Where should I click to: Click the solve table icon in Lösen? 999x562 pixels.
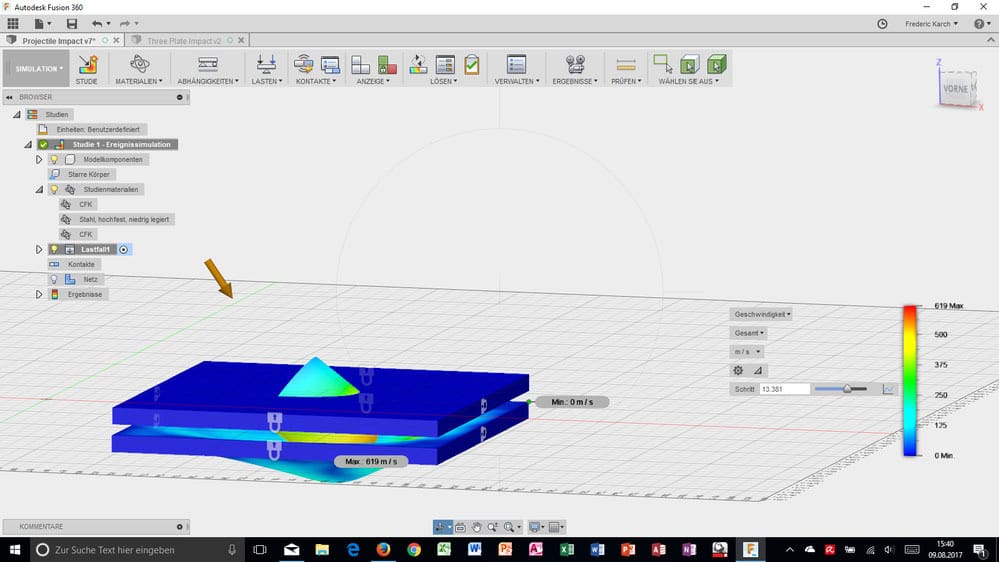click(x=445, y=64)
